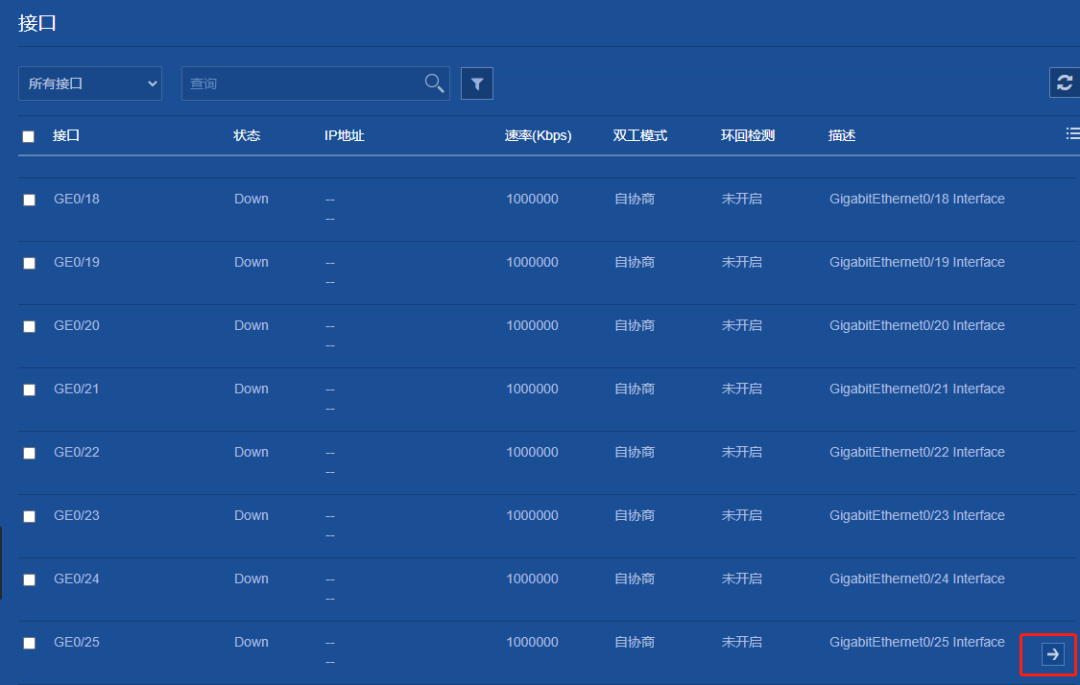Click description GigabitEthernet0/24 Interface
This screenshot has height=685, width=1080.
coord(917,579)
